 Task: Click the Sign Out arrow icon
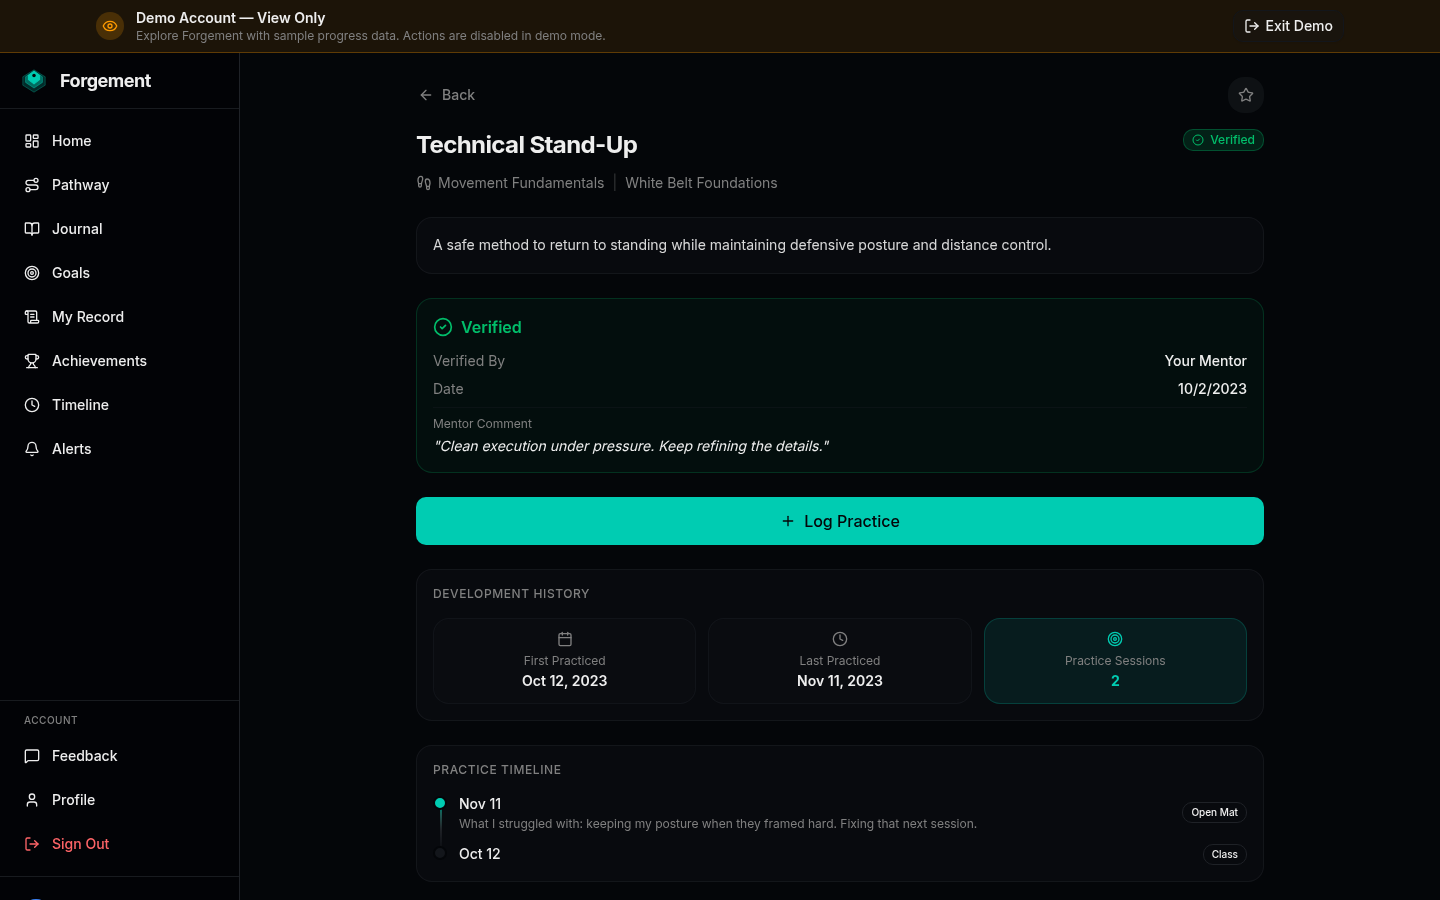32,844
